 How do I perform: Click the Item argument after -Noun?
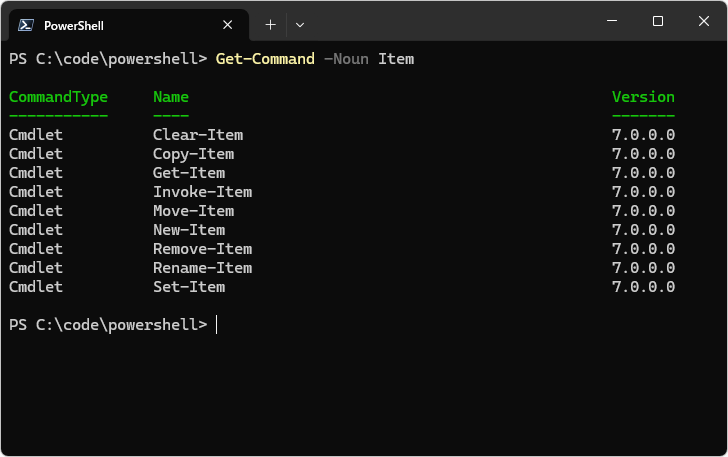click(x=396, y=59)
